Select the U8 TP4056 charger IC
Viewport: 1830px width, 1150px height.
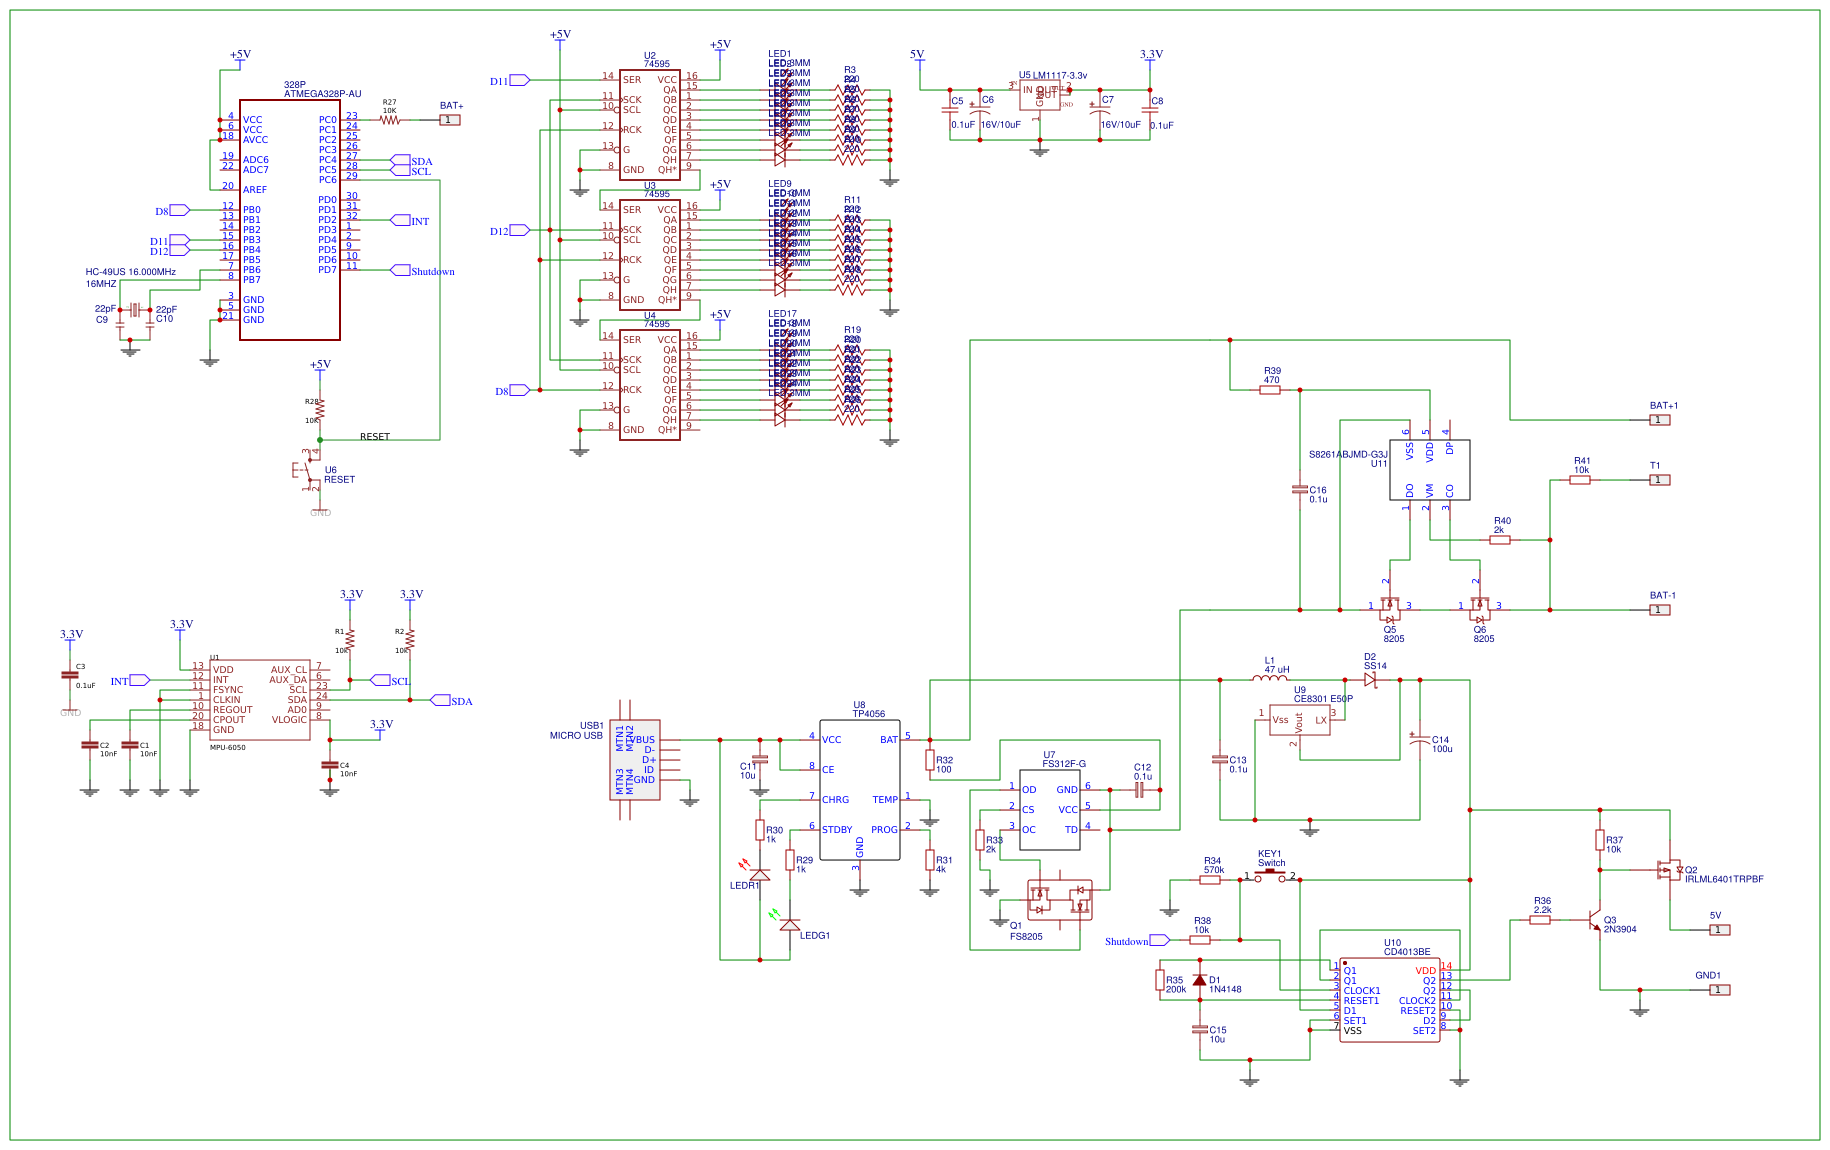862,790
